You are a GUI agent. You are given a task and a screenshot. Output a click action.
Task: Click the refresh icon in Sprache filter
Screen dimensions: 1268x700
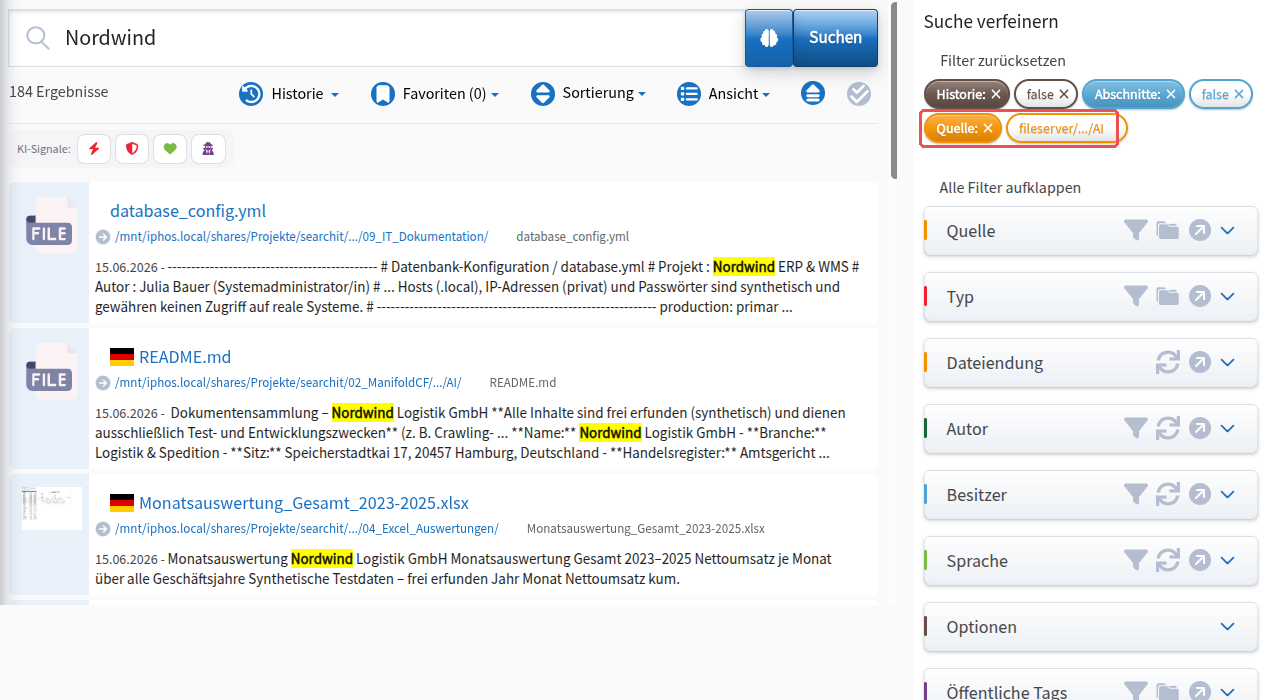coord(1168,561)
